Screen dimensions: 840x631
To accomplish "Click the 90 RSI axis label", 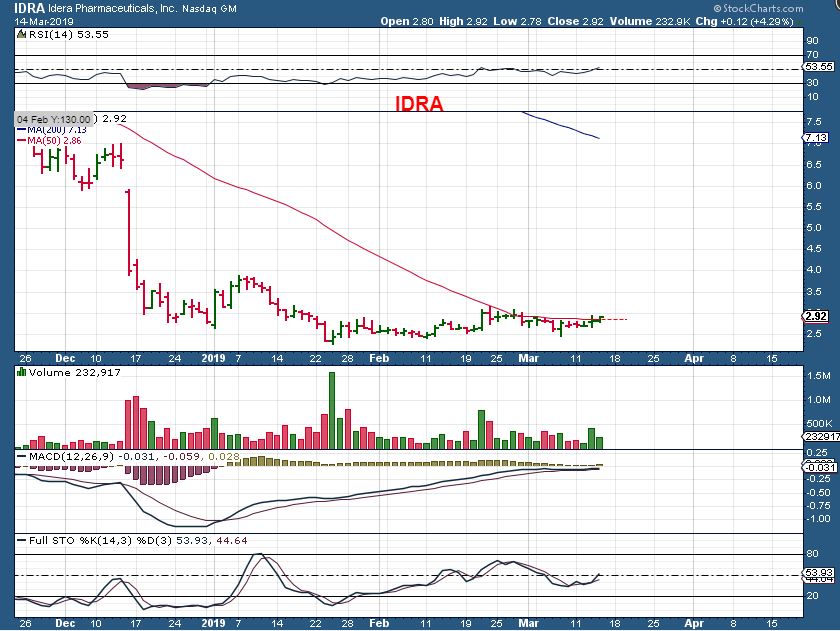I will [x=812, y=41].
